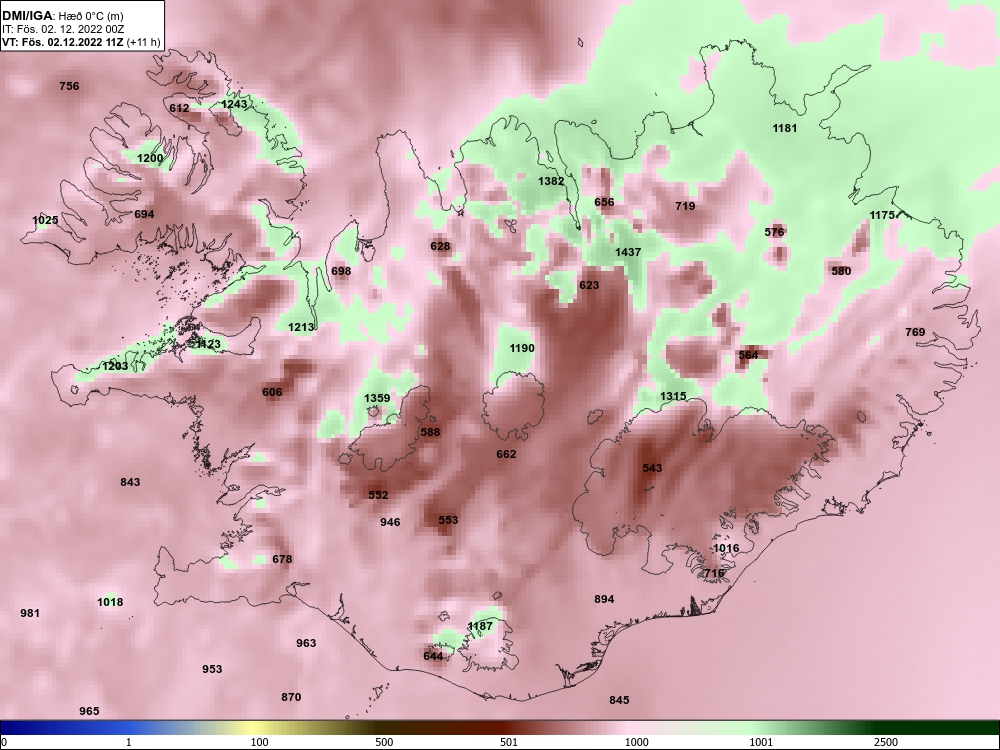Viewport: 1000px width, 750px height.
Task: Click the map value 719
Action: pos(685,206)
